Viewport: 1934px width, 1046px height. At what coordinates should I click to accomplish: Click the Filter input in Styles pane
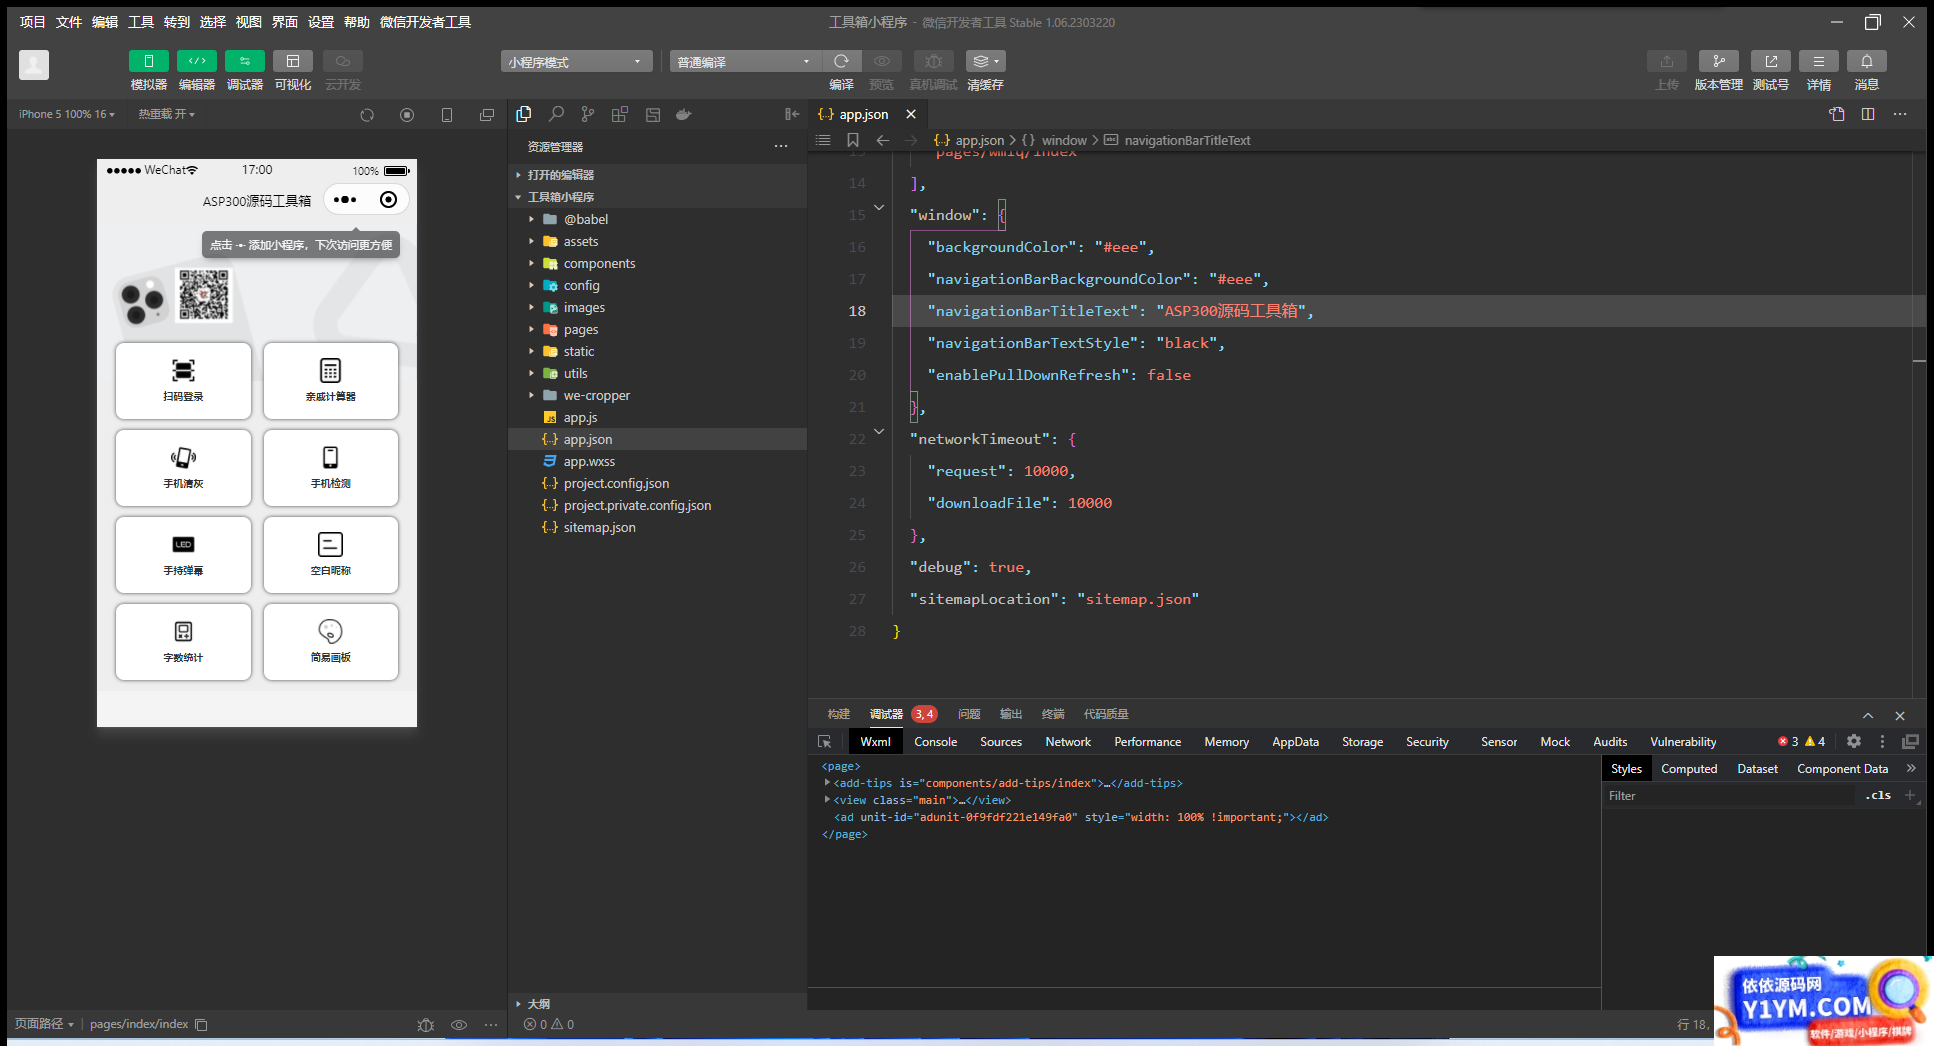1730,796
